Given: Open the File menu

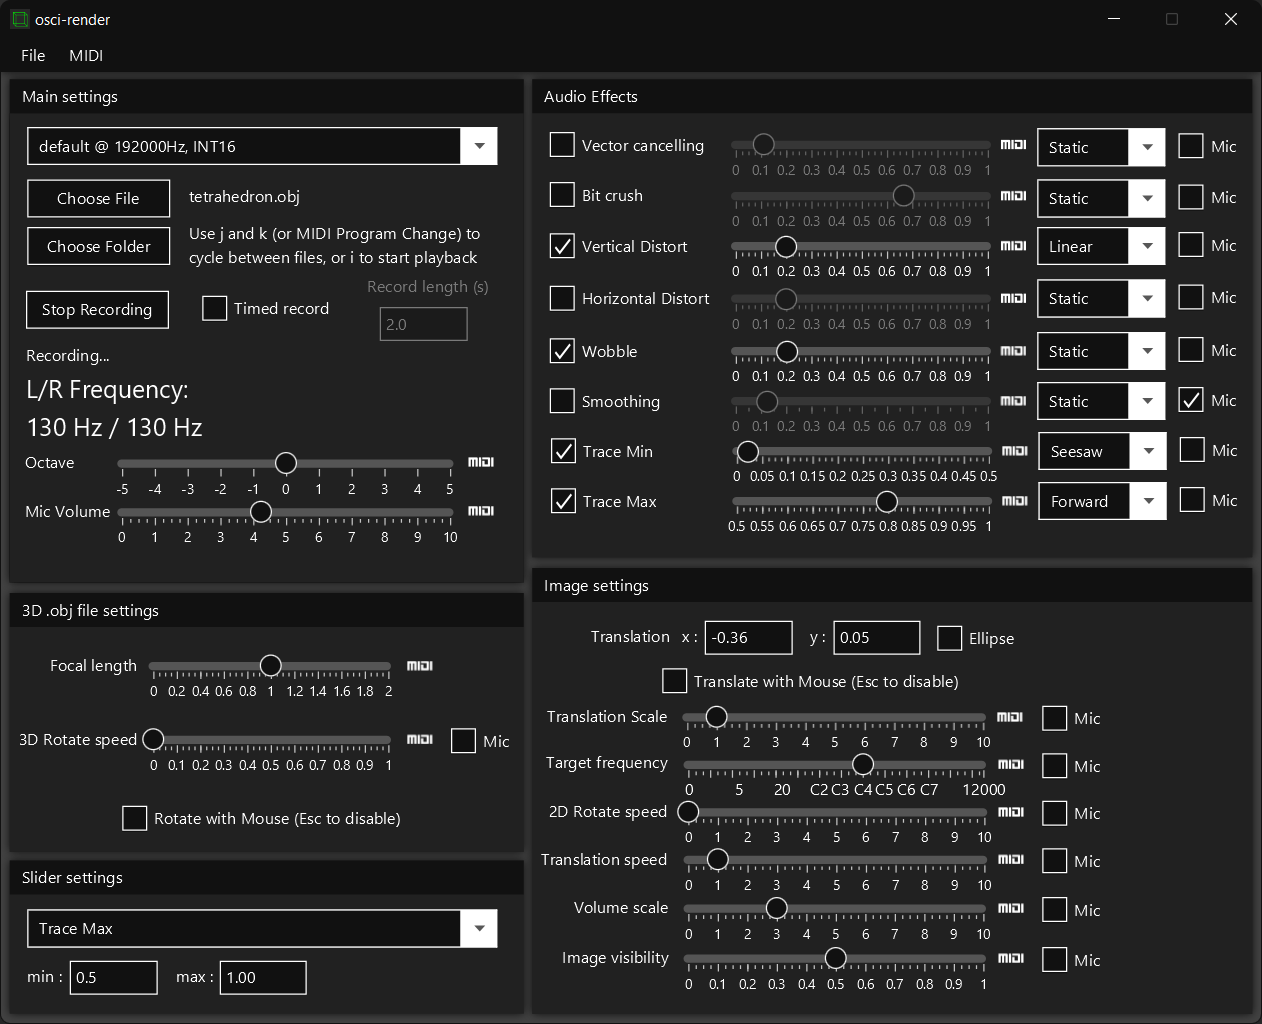Looking at the screenshot, I should coord(33,56).
